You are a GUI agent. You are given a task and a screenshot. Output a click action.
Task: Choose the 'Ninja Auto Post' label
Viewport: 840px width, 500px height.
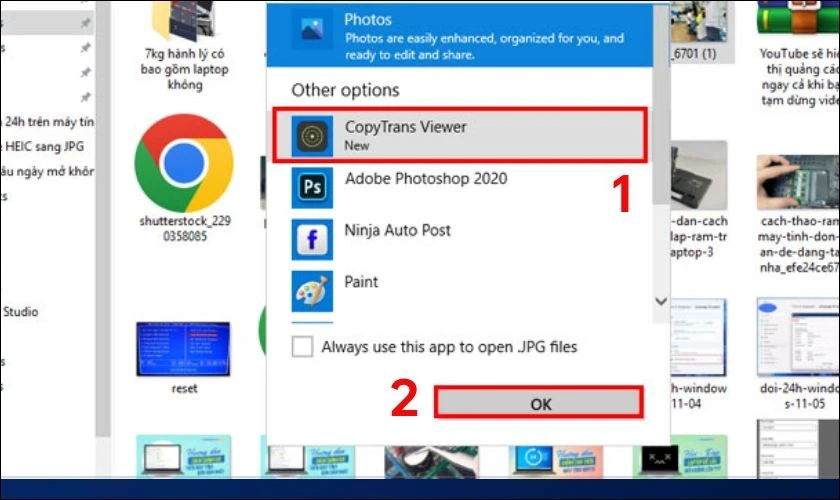pos(398,230)
